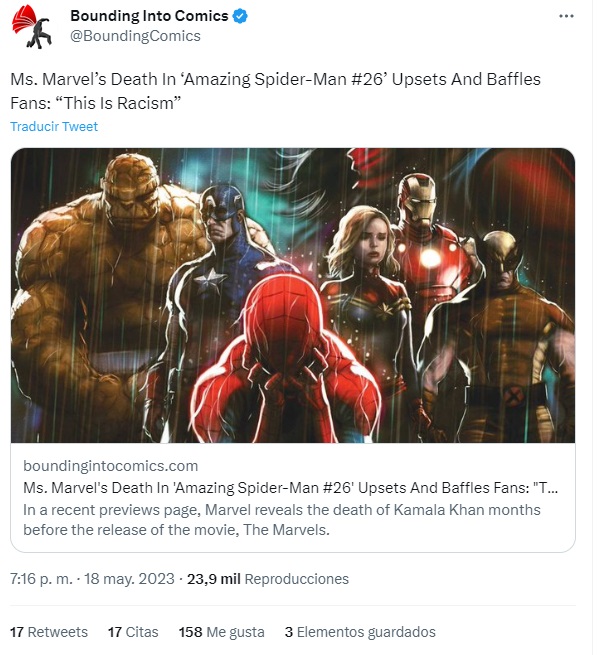The height and width of the screenshot is (655, 603).
Task: Open the three-dot more options menu
Action: pyautogui.click(x=566, y=16)
